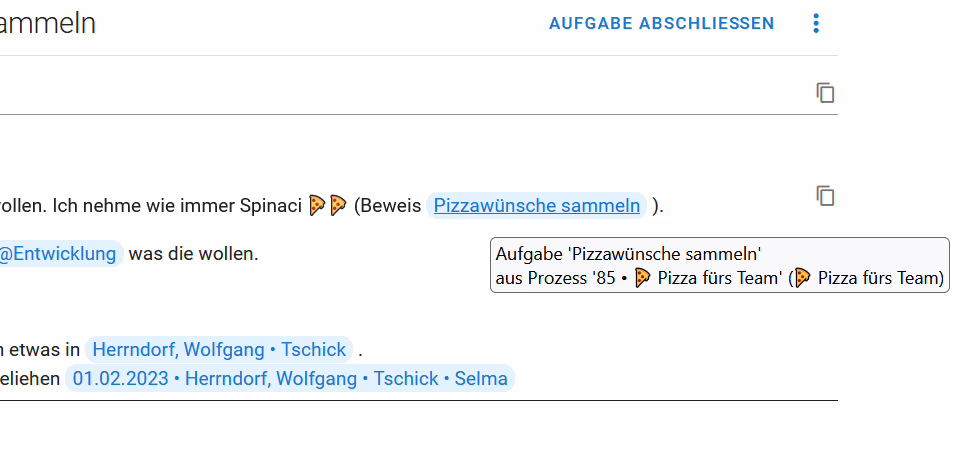
Task: Click the page title ending in ammeln
Action: (x=48, y=23)
